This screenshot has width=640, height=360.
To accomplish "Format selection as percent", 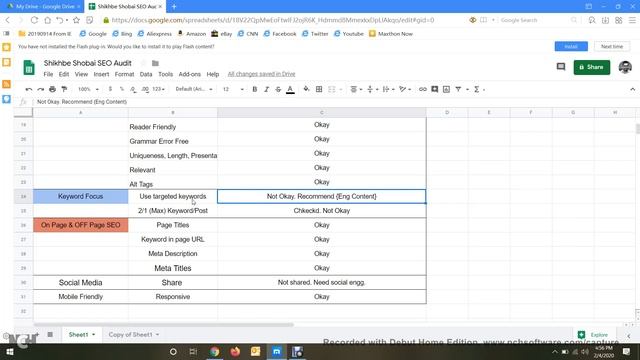I will [122, 89].
